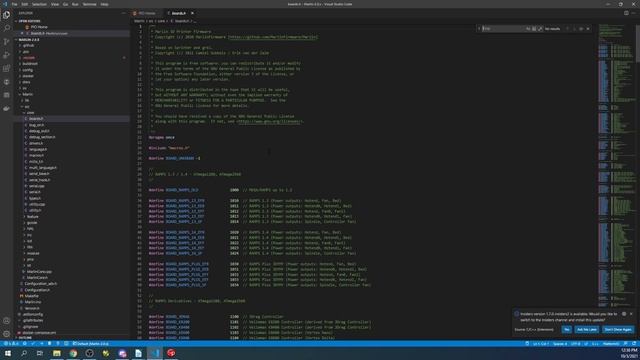Open Task View on the taskbar
Image resolution: width=640 pixels, height=360 pixels.
tap(40, 353)
